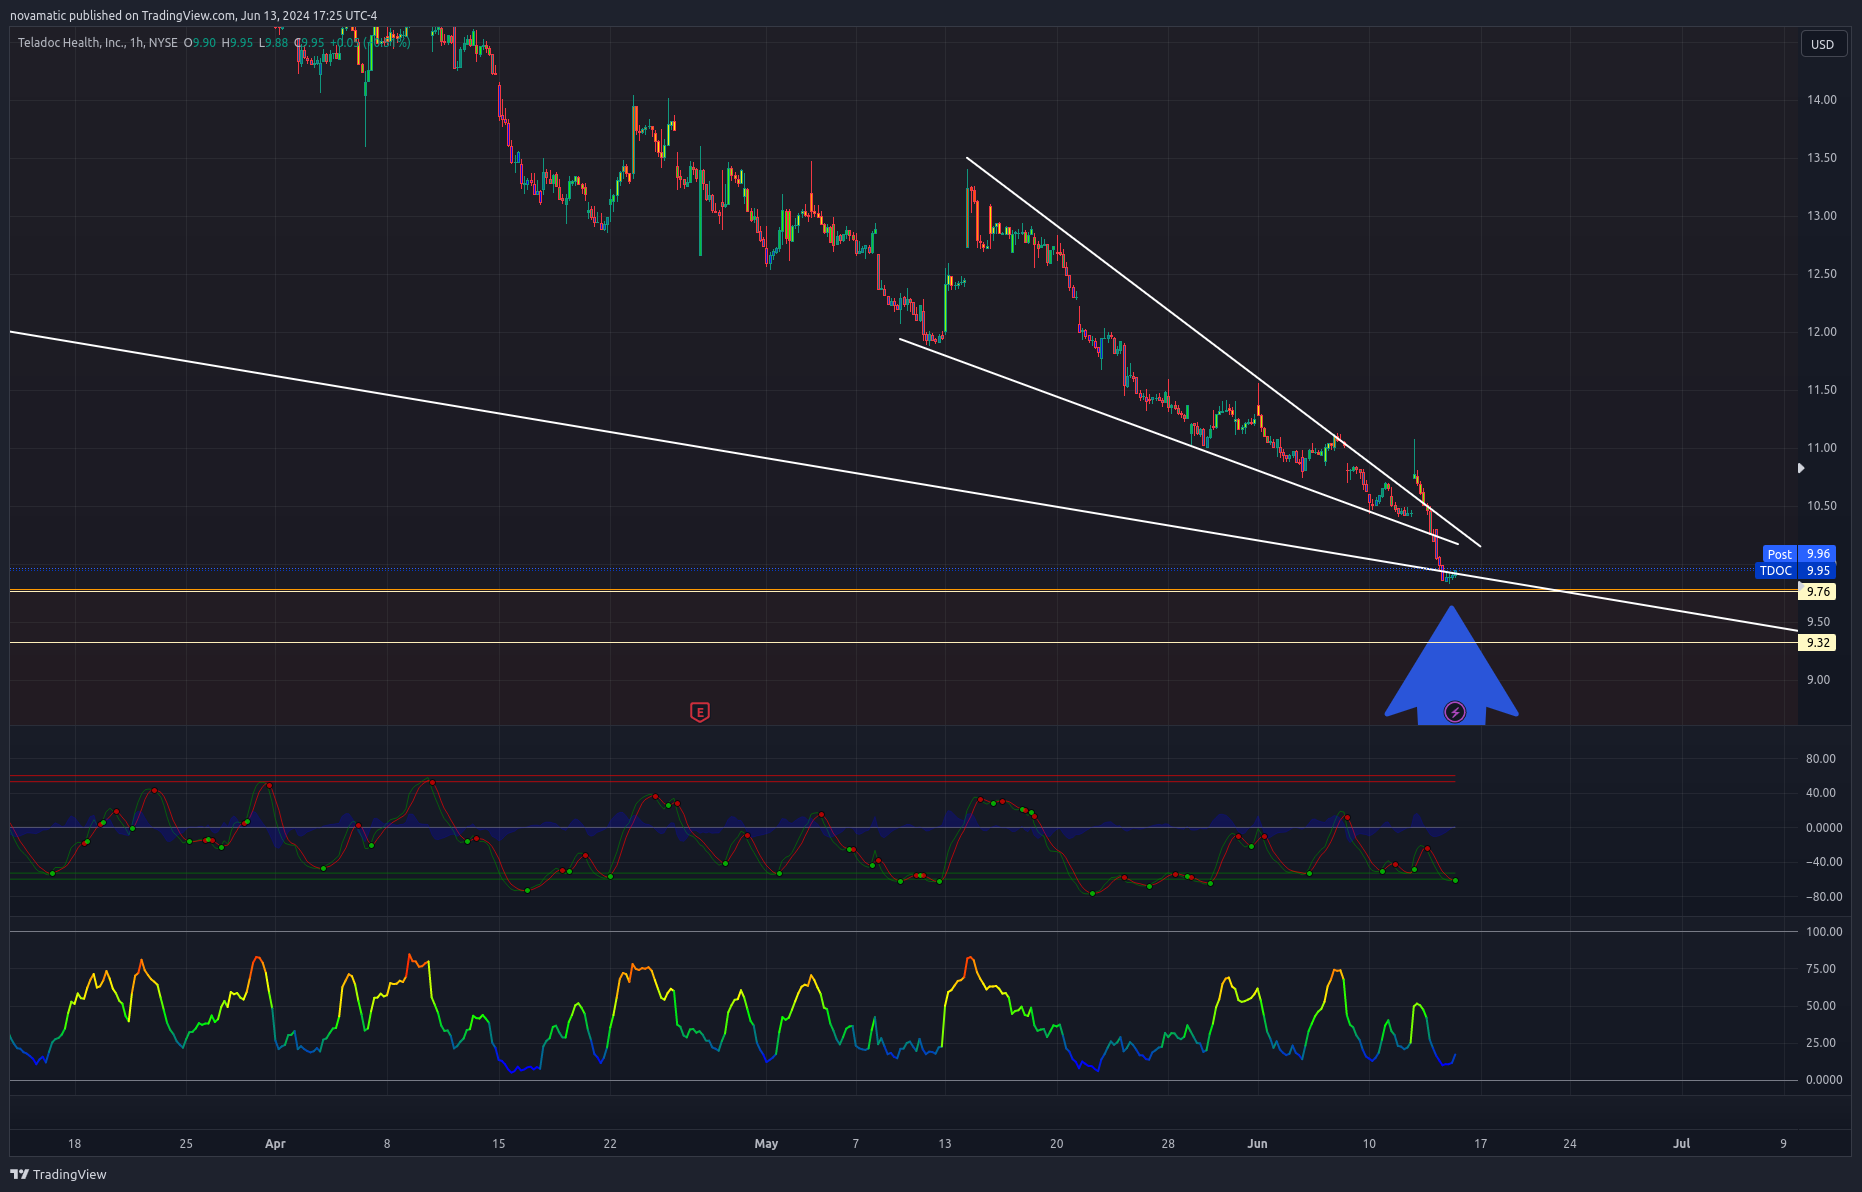Click the 9.76 horizontal line price tag
1862x1192 pixels.
1818,592
